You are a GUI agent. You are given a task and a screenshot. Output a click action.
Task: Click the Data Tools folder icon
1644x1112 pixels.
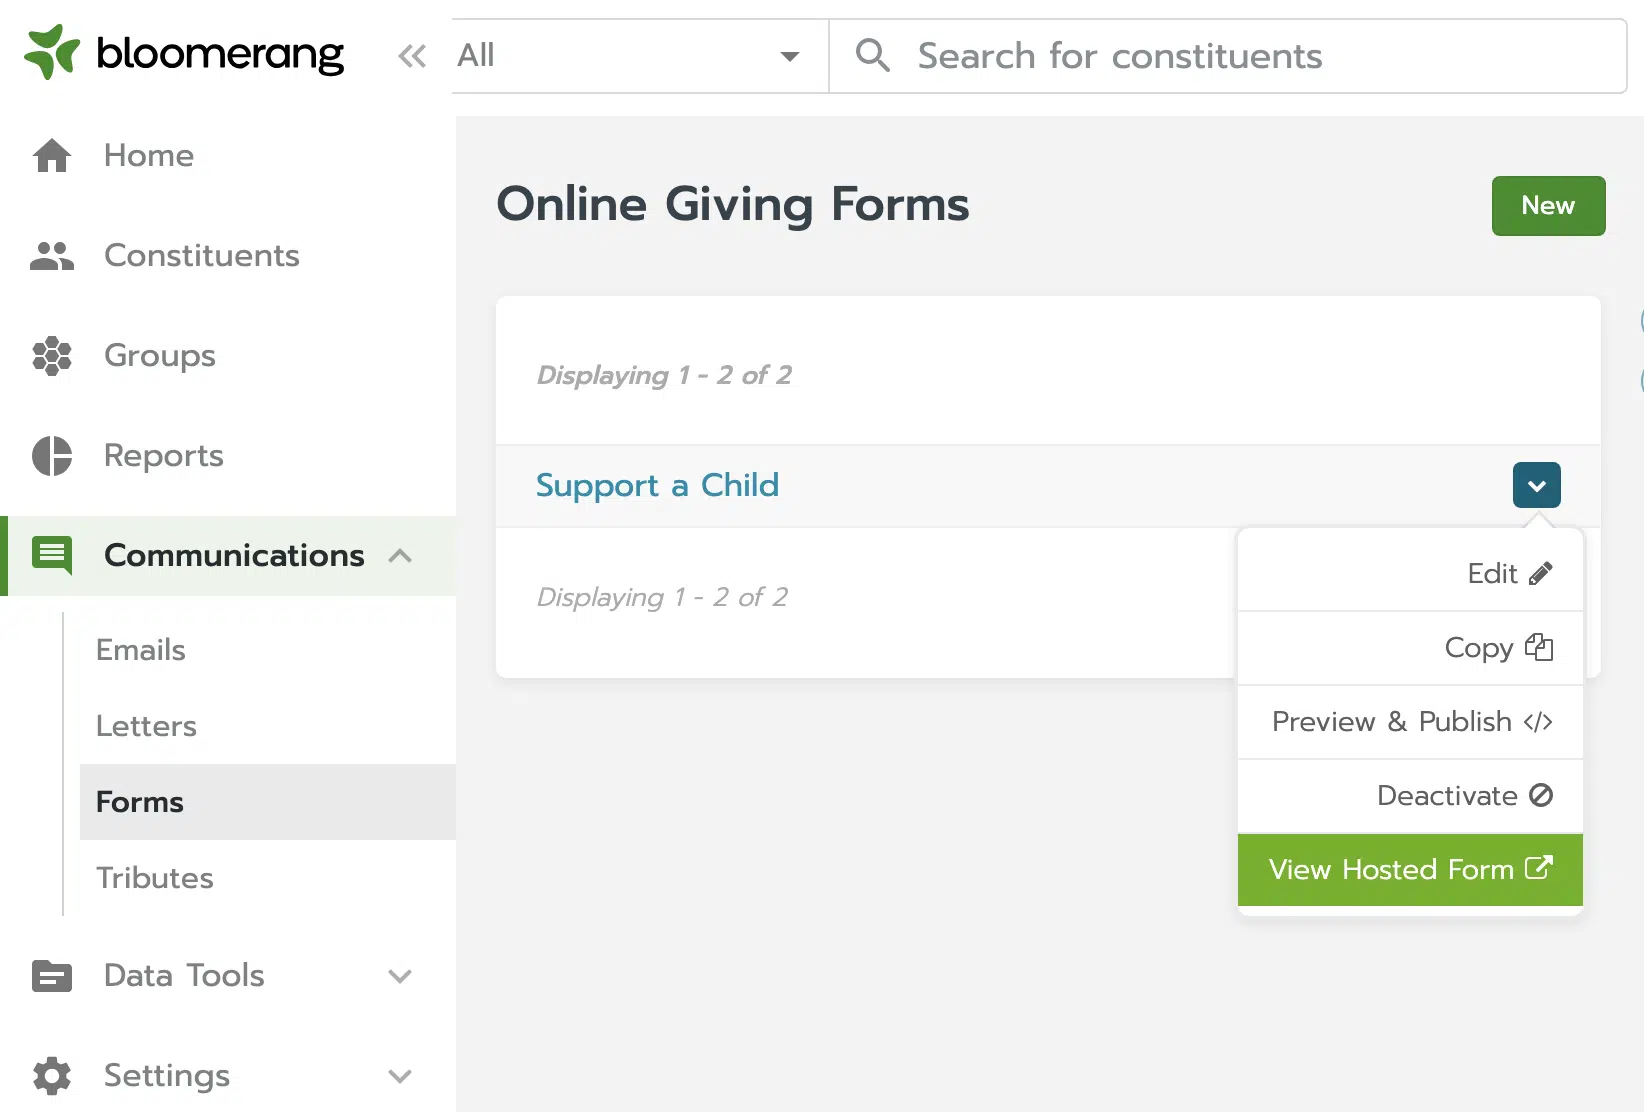point(52,976)
